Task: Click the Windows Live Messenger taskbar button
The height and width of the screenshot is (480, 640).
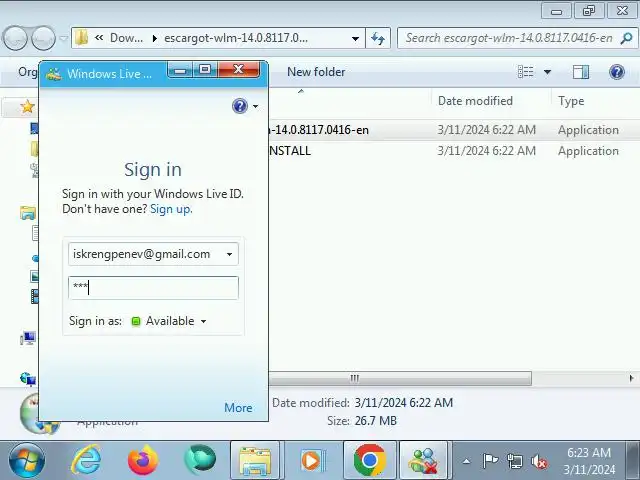Action: 424,460
